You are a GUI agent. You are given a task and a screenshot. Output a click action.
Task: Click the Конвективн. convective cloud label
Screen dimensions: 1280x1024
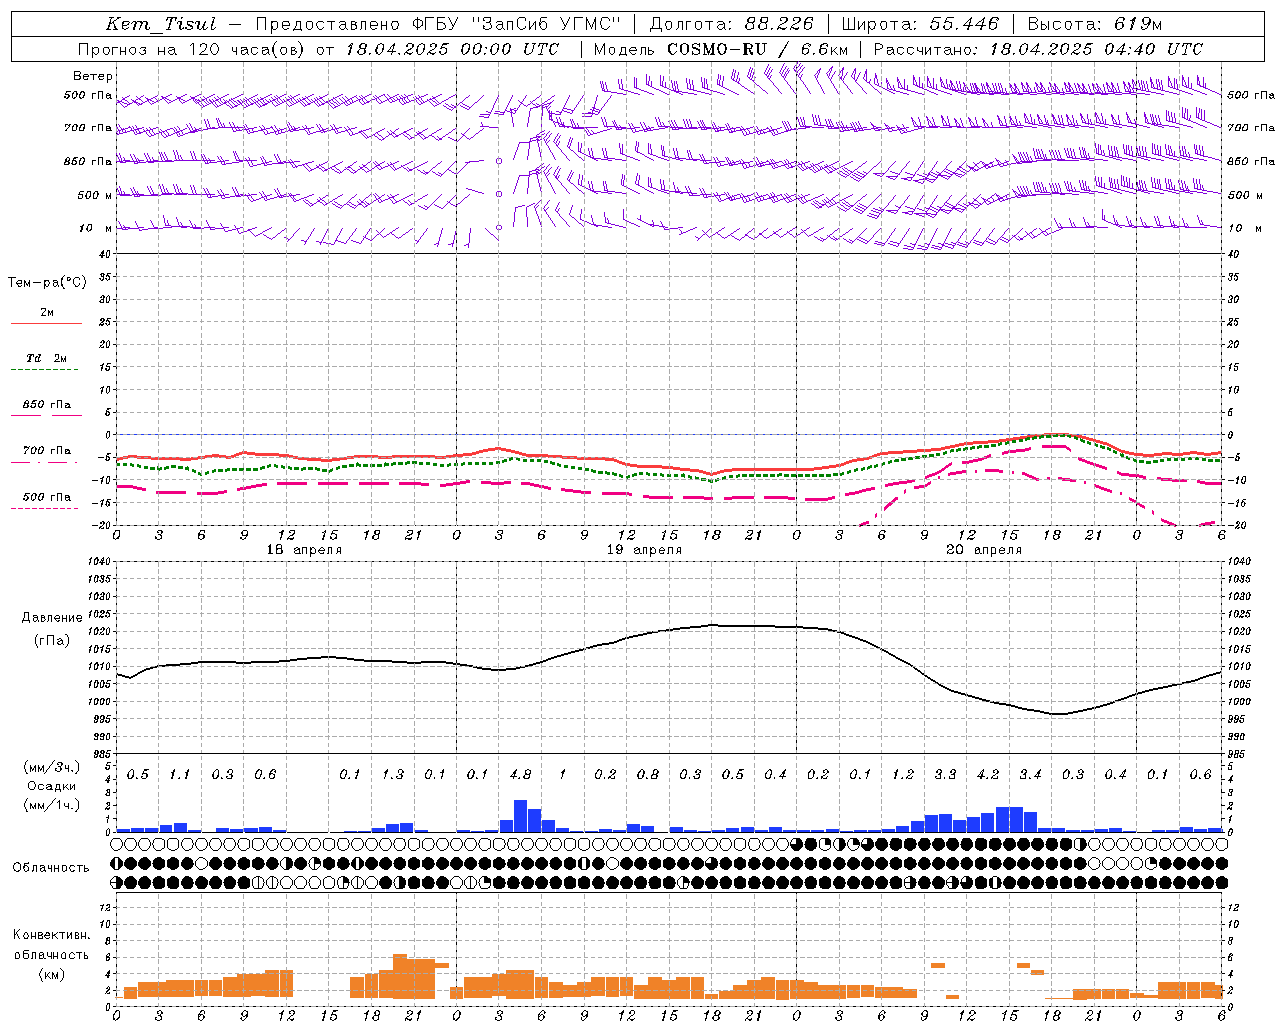(51, 935)
